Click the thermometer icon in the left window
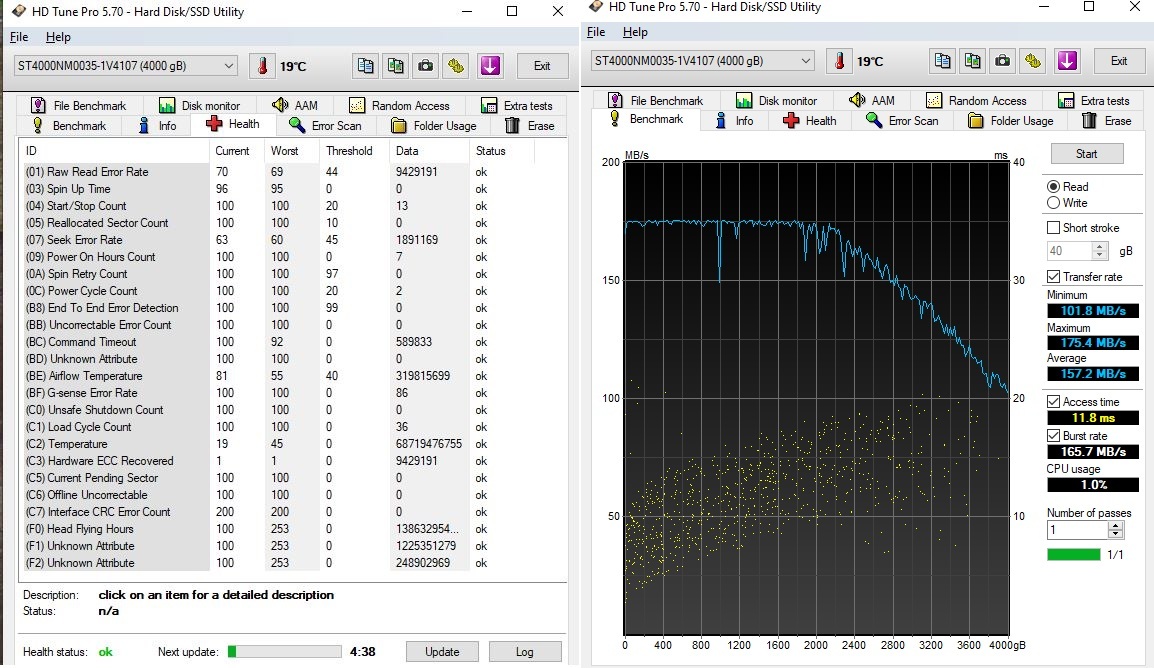 coord(262,66)
